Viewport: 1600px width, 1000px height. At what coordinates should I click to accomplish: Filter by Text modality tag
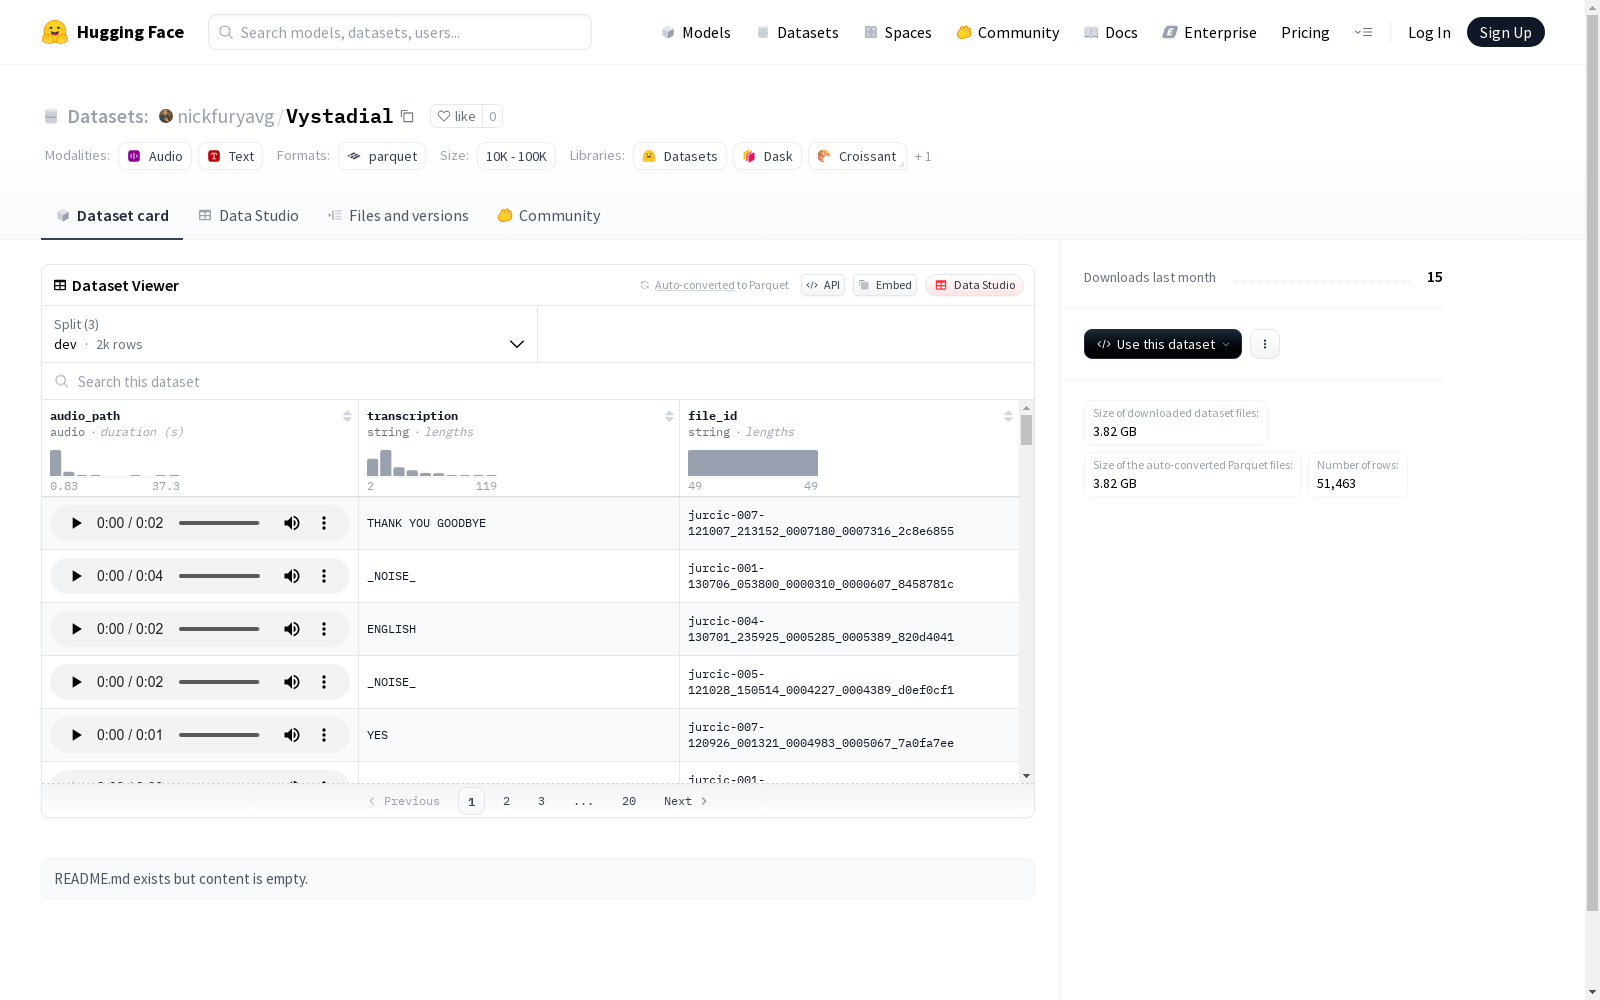(x=231, y=156)
